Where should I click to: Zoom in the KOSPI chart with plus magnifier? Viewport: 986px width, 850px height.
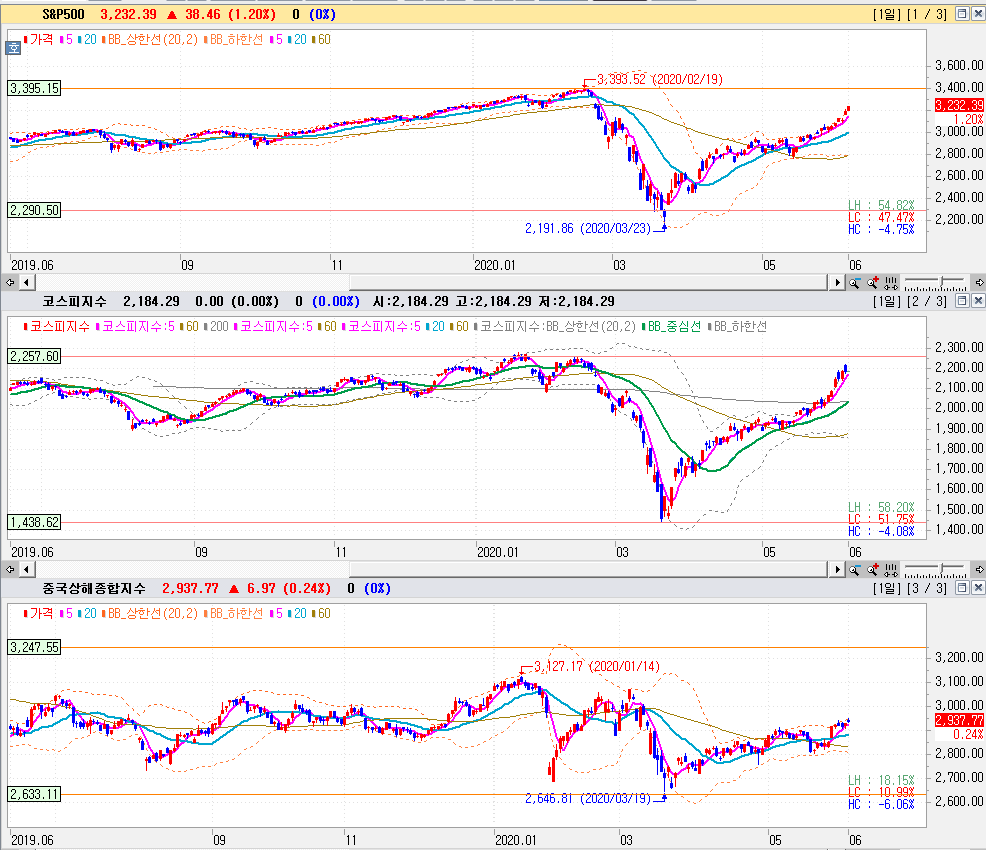pyautogui.click(x=872, y=570)
